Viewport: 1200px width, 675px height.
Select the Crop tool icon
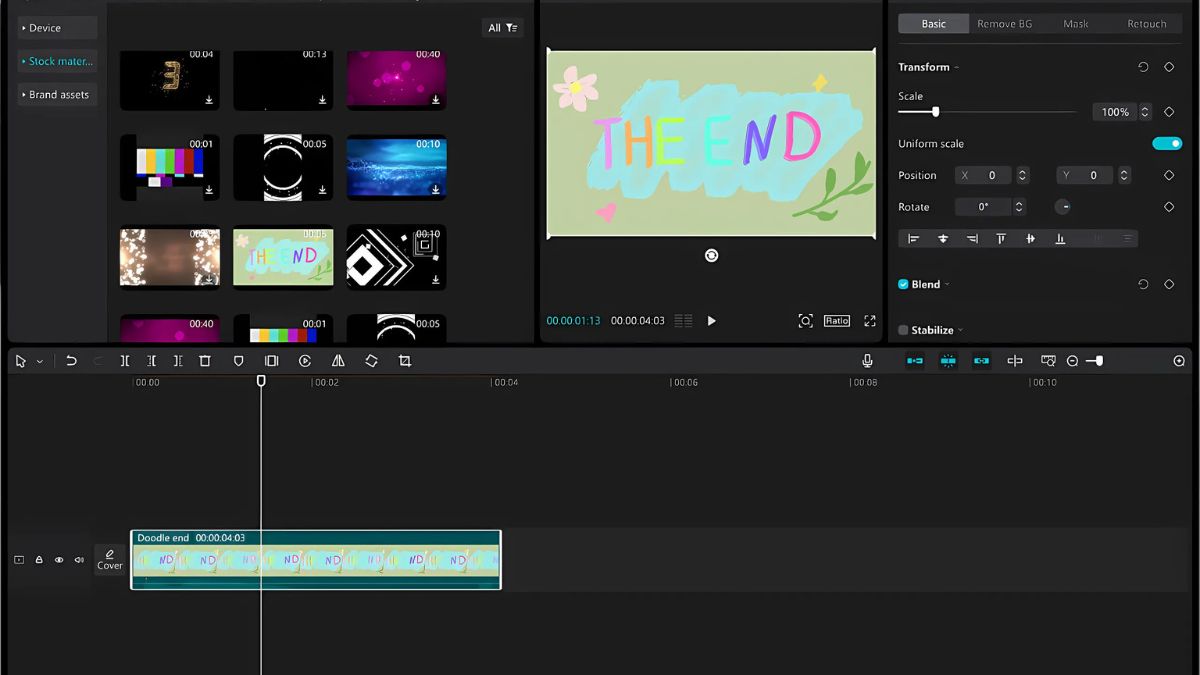click(x=405, y=361)
